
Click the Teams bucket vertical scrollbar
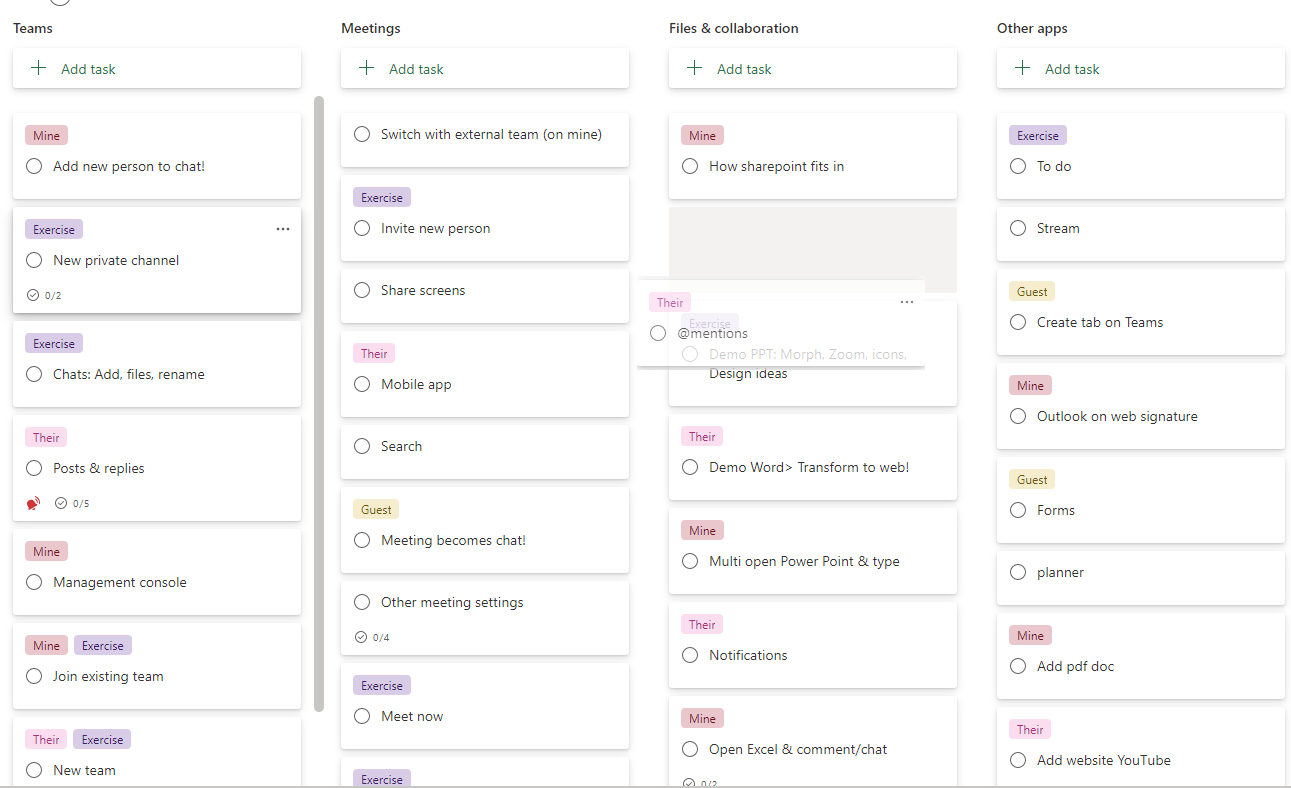pyautogui.click(x=319, y=400)
